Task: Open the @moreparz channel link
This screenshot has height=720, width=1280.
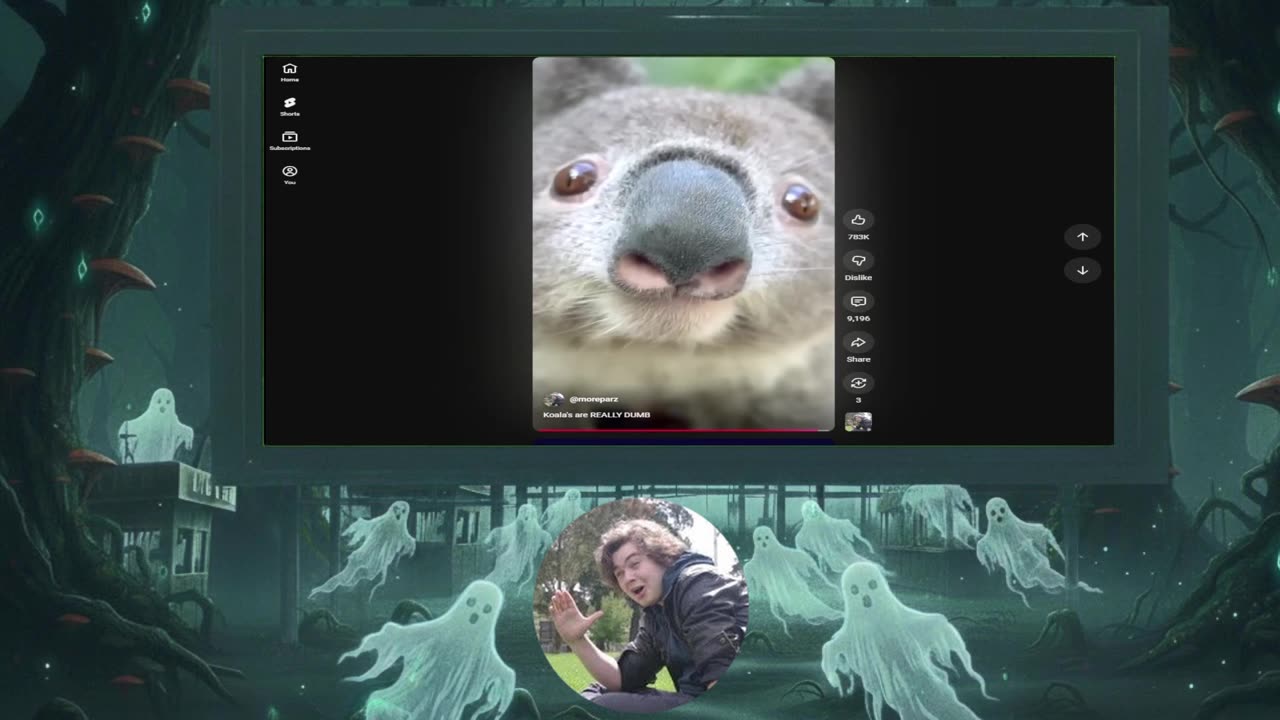Action: pos(593,399)
